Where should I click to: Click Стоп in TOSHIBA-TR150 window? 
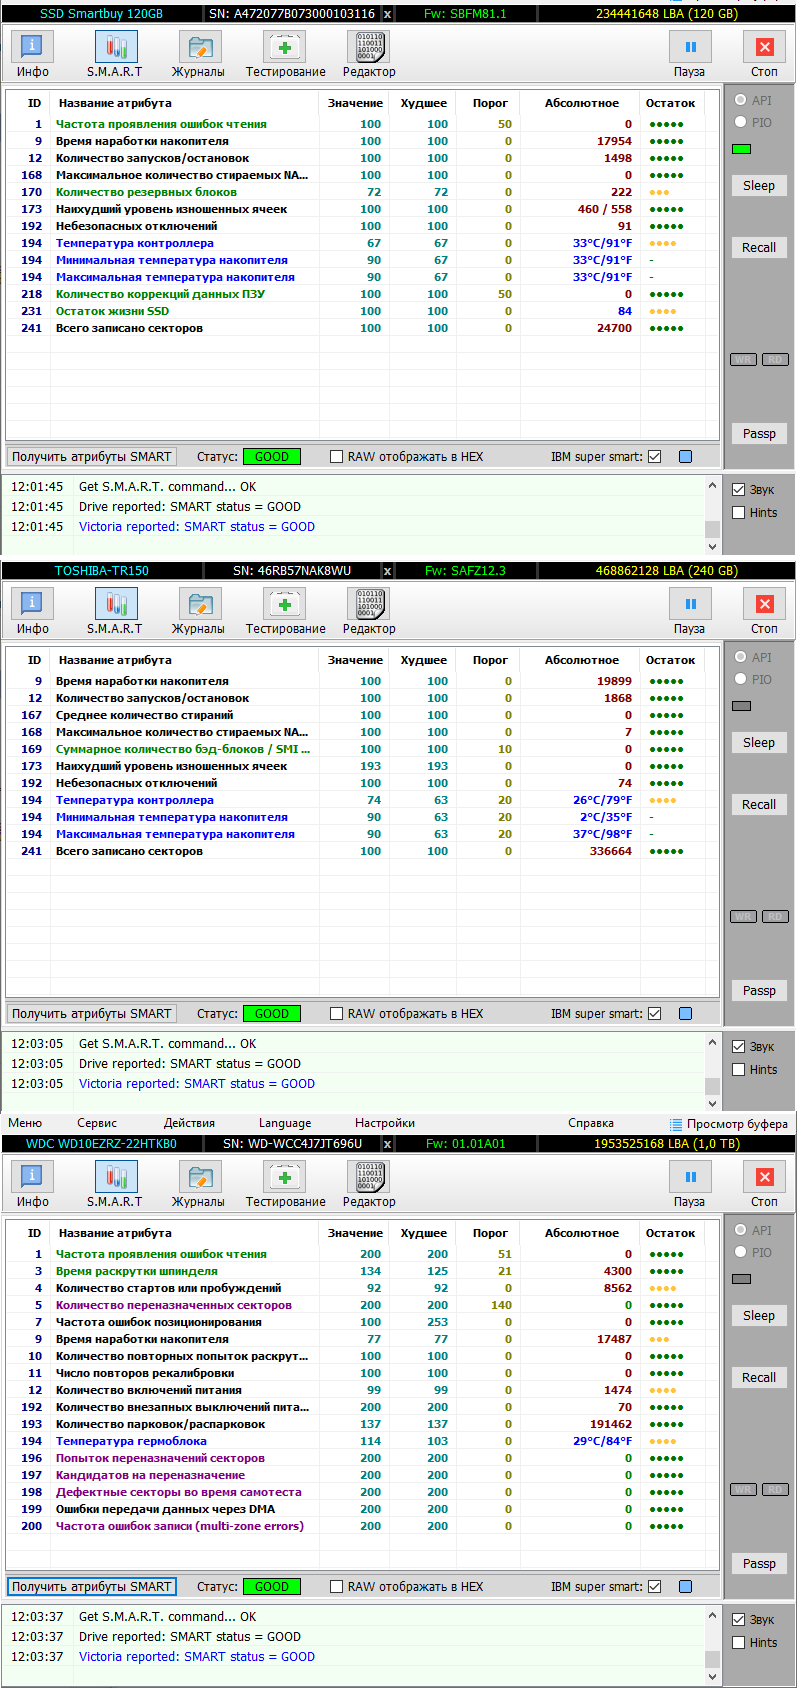(764, 611)
